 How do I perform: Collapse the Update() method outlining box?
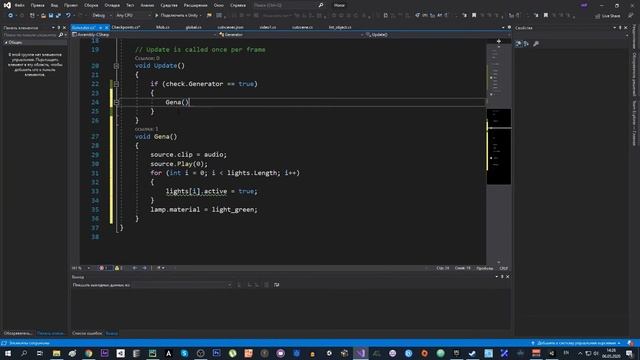point(116,66)
